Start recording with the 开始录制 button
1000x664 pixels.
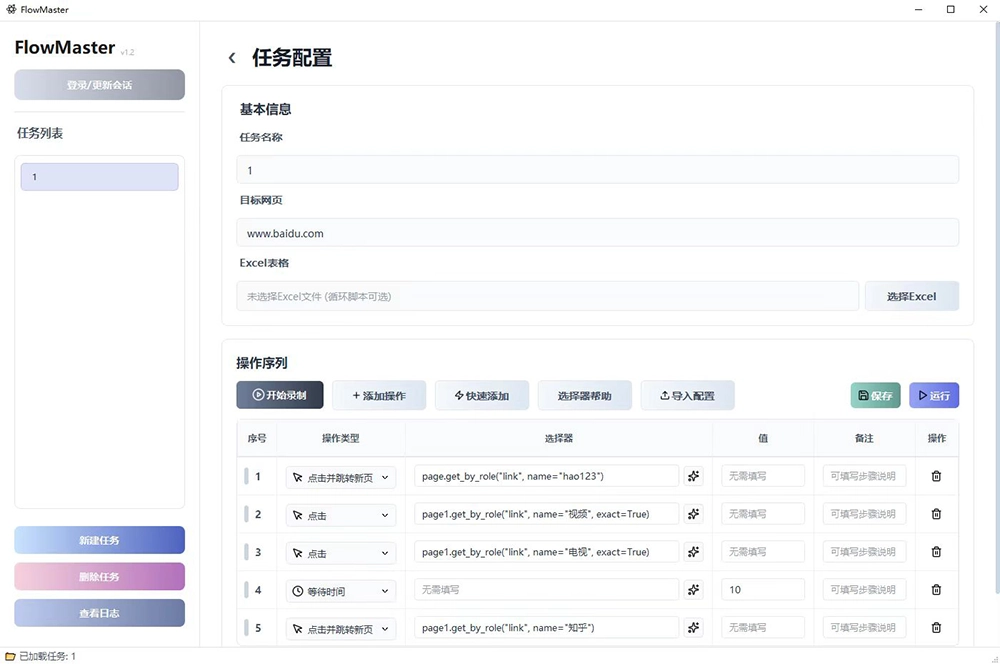[x=279, y=395]
